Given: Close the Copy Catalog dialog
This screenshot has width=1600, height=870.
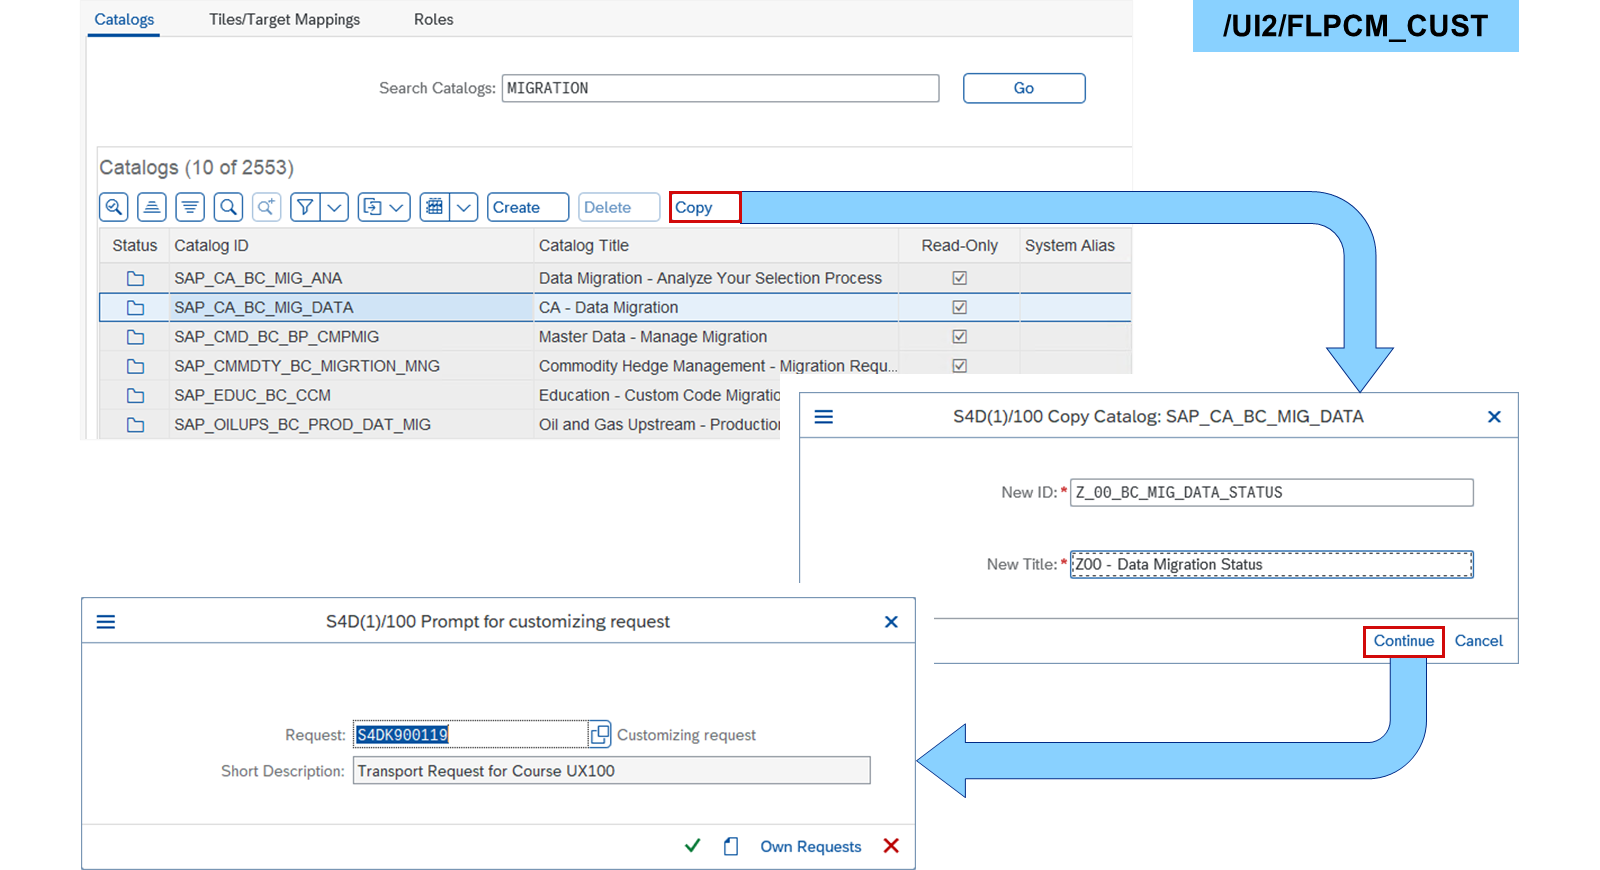Looking at the screenshot, I should (1494, 417).
